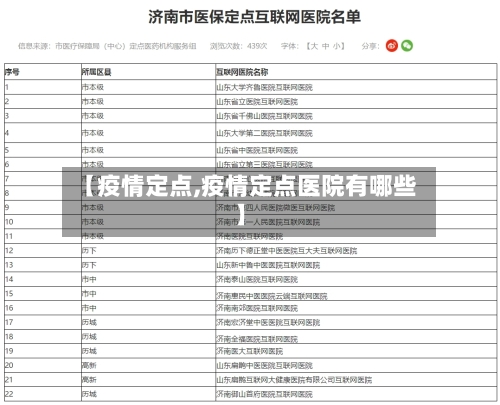Click row number 21 in 序号 column
The image size is (500, 405).
pos(9,380)
